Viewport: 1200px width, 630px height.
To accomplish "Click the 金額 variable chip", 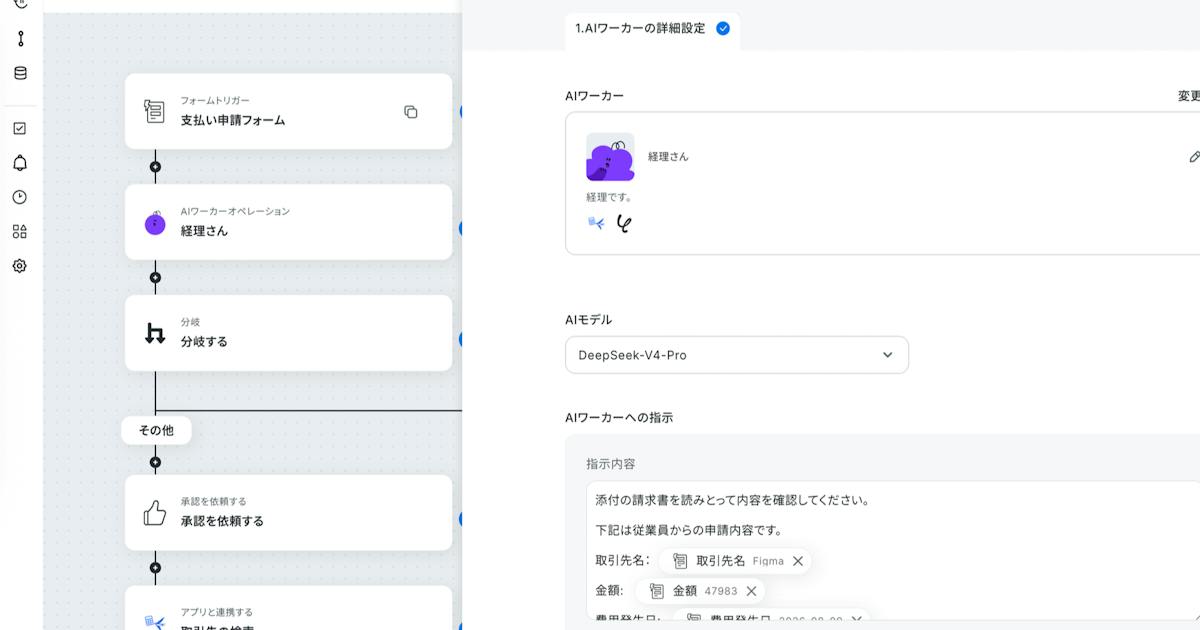I will tap(698, 591).
